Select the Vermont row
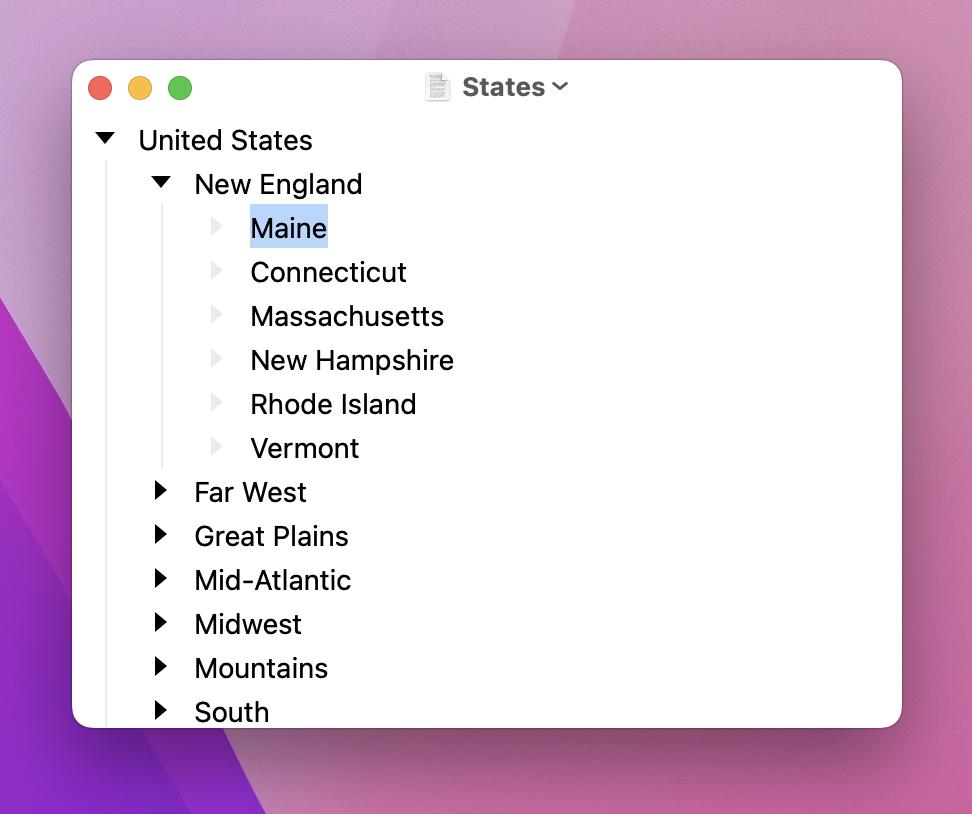The height and width of the screenshot is (814, 972). click(x=305, y=448)
